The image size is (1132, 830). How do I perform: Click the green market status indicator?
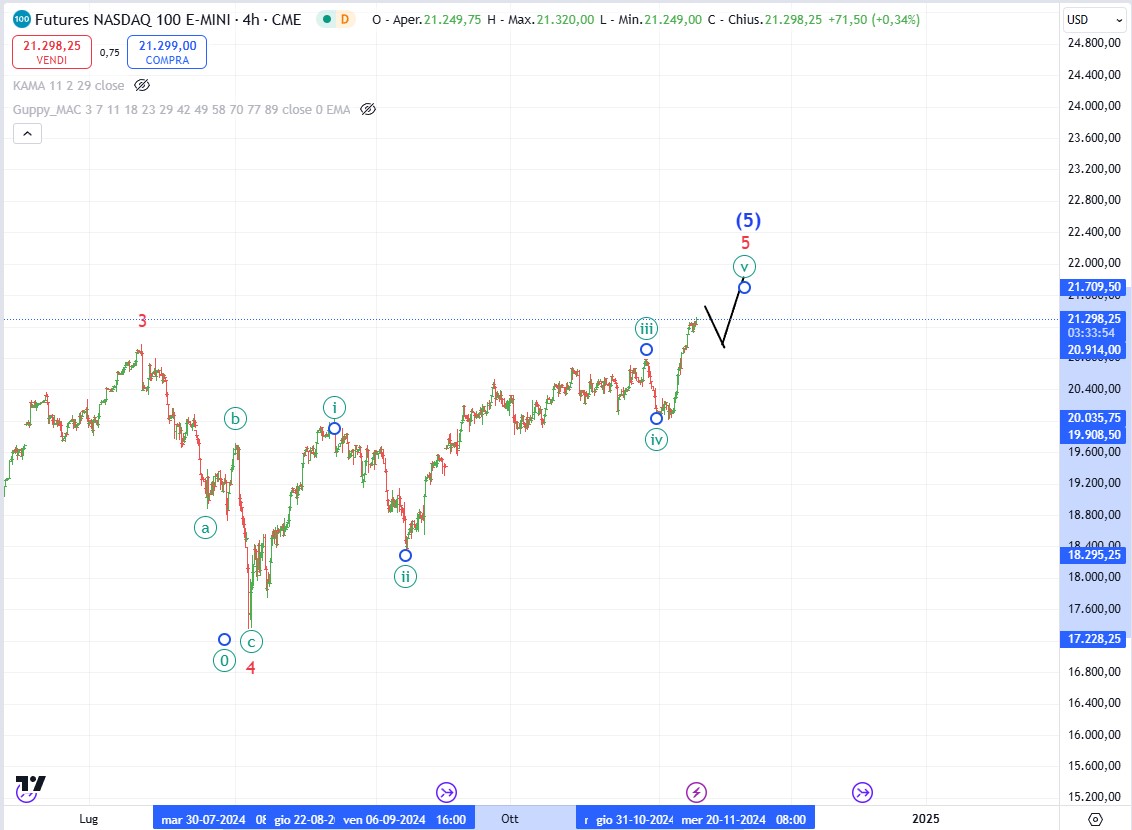327,19
